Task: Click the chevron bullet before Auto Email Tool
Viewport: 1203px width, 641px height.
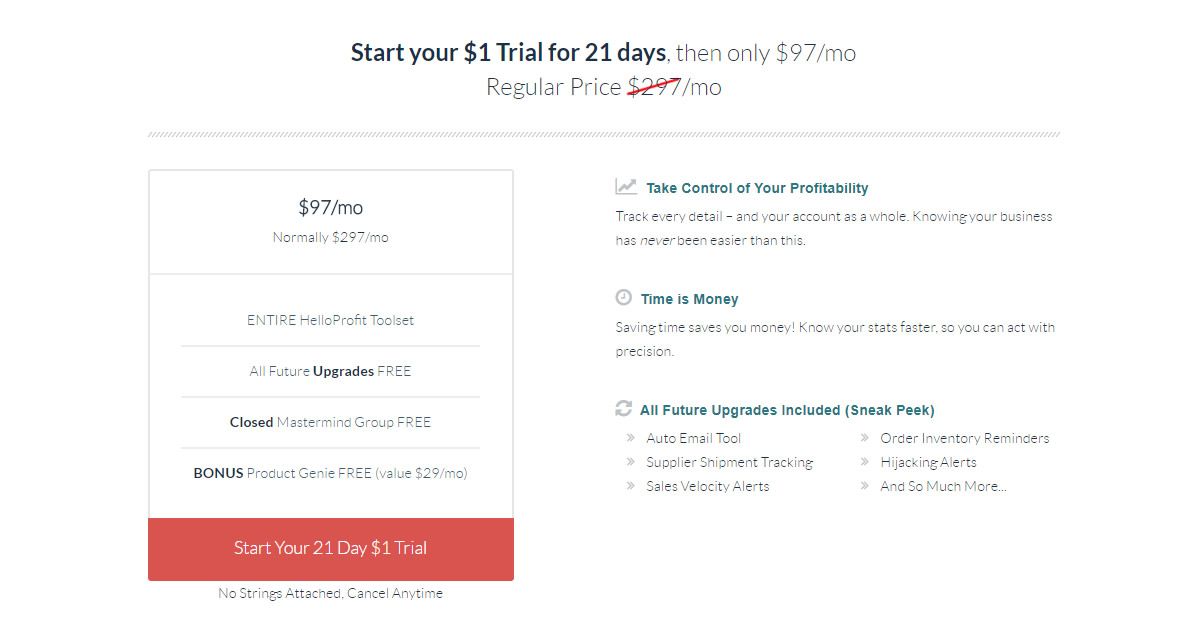Action: [631, 438]
